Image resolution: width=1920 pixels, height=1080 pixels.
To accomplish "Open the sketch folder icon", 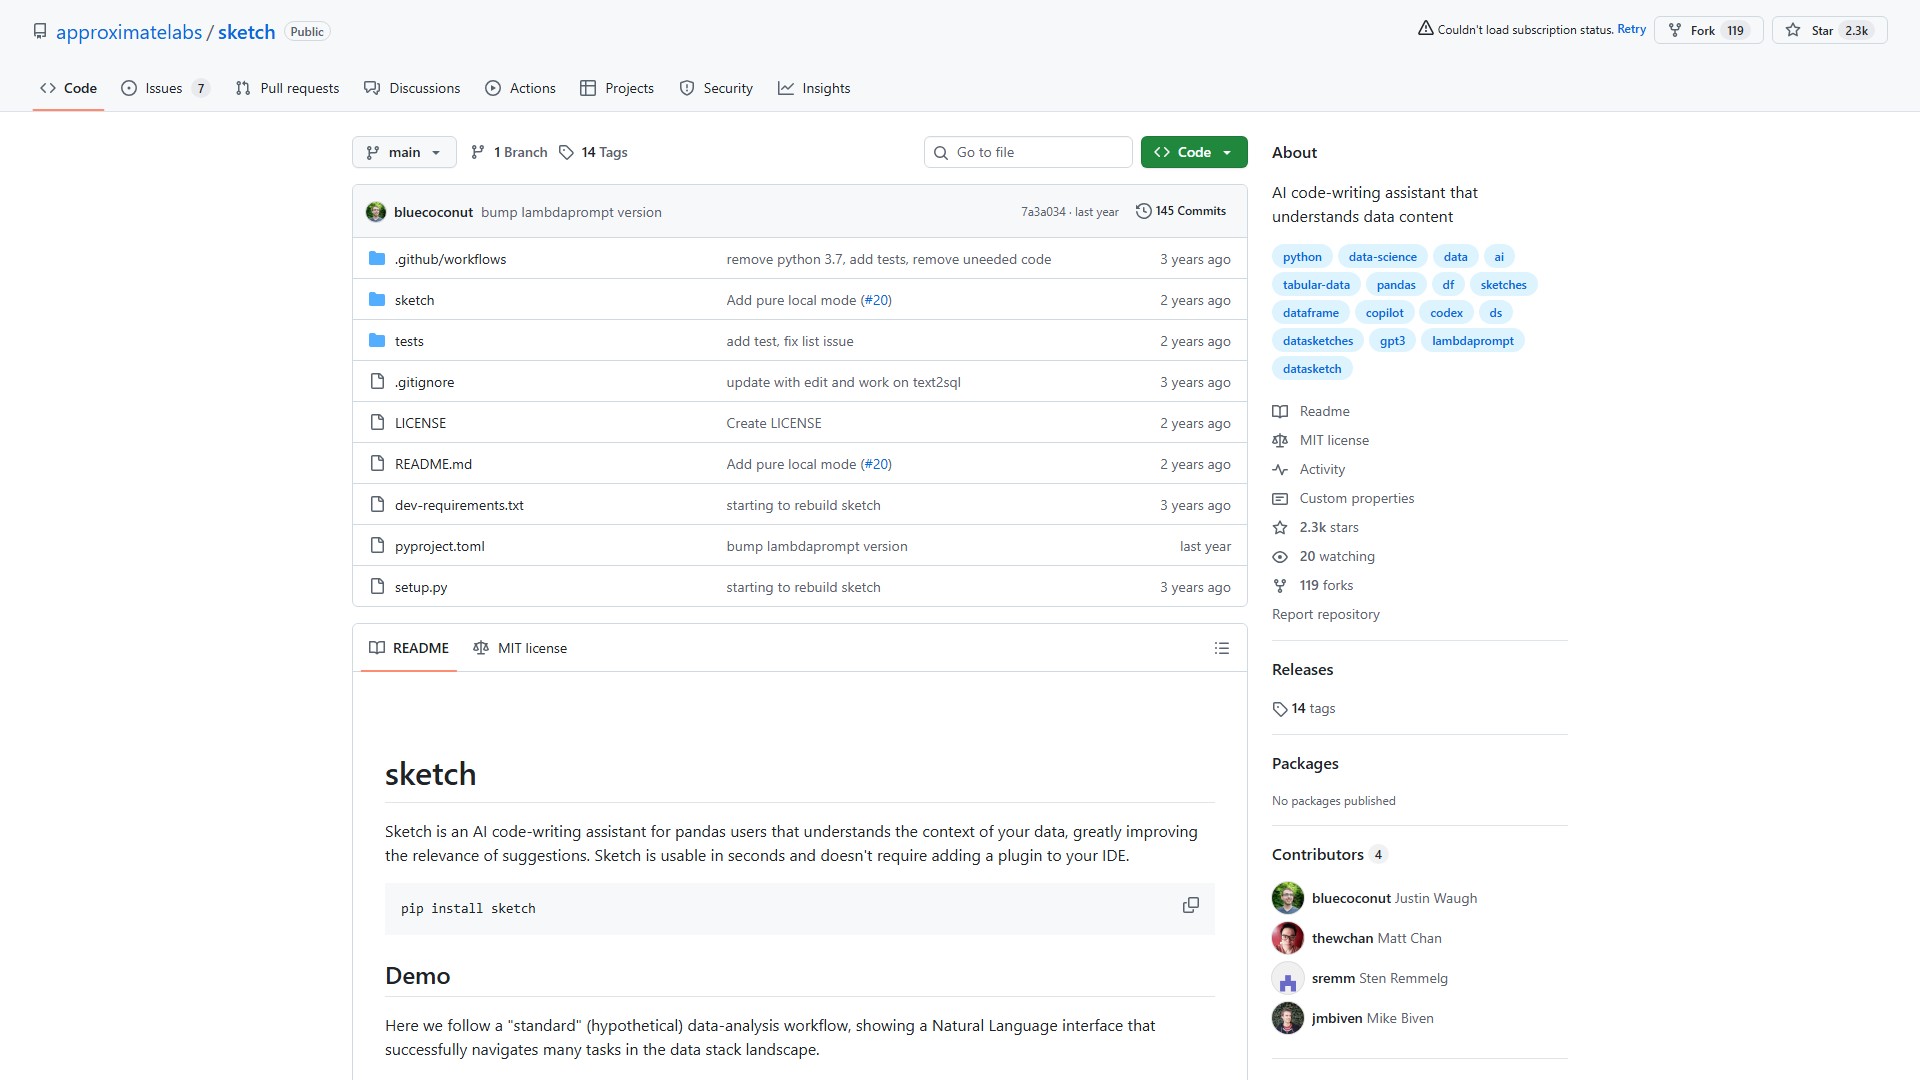I will point(377,300).
